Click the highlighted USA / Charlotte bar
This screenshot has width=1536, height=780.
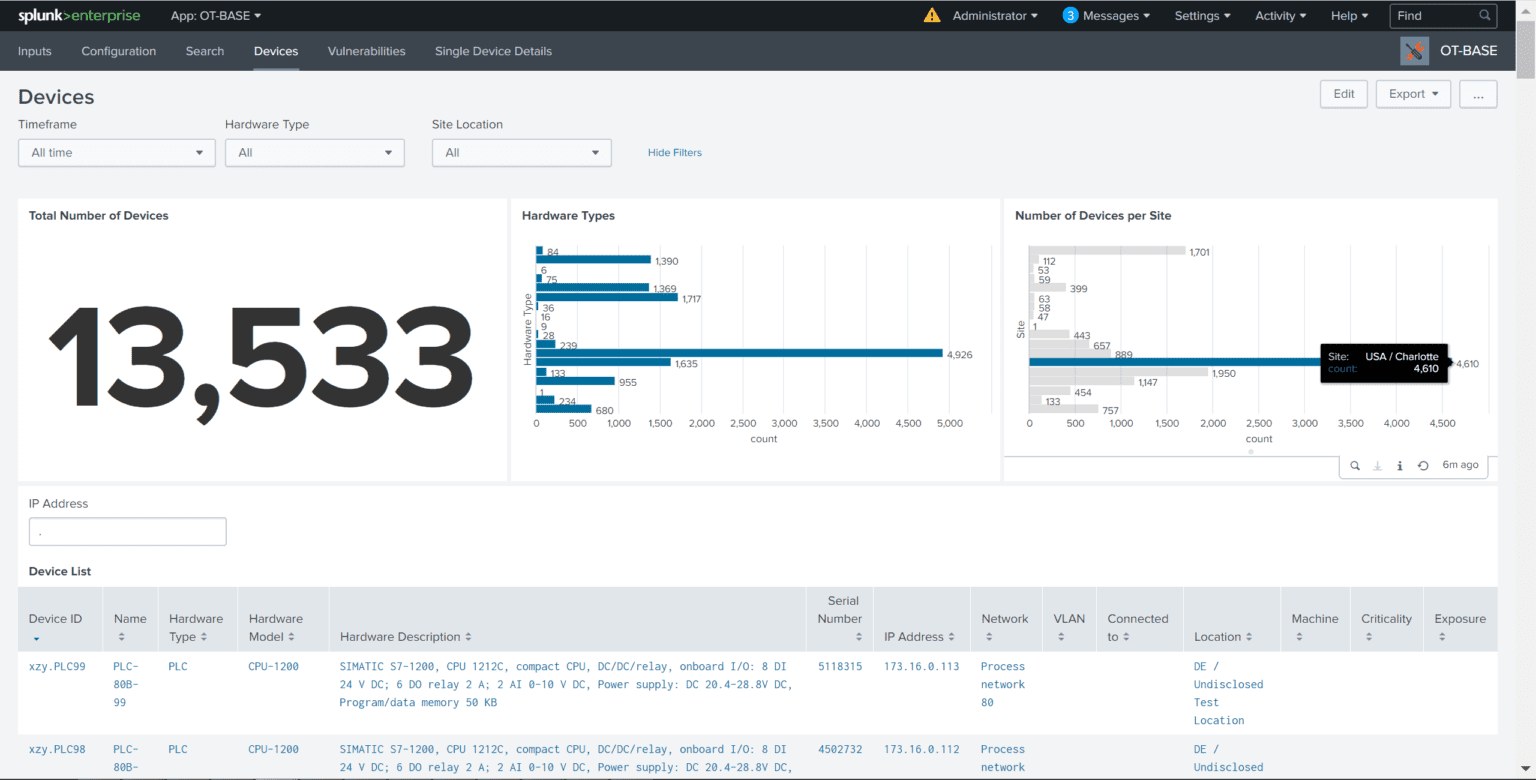tap(1240, 363)
